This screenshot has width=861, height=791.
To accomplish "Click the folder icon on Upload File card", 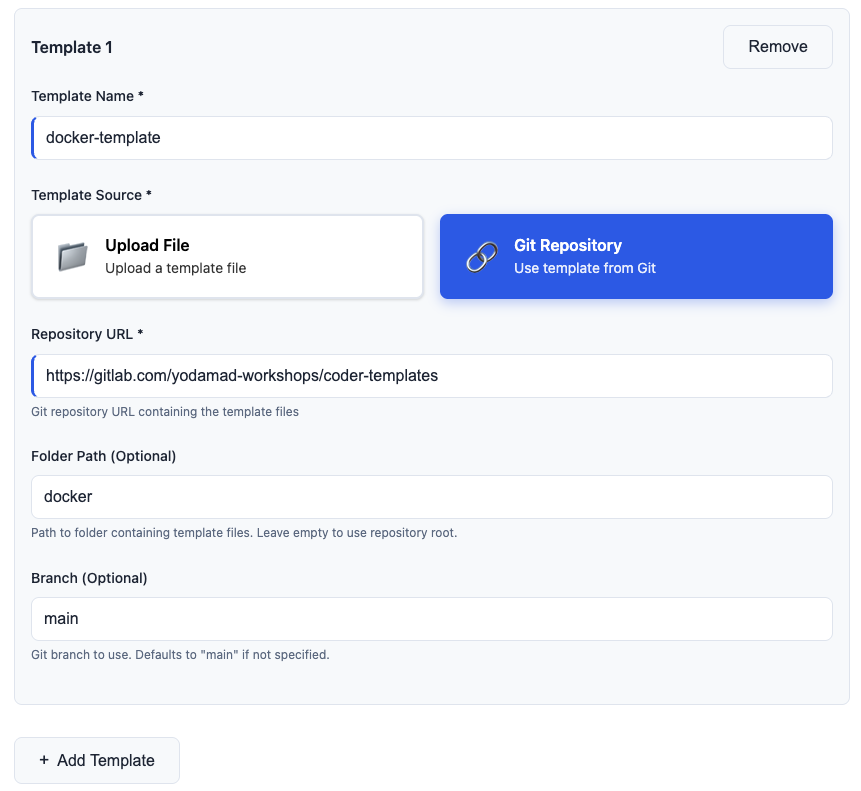I will tap(69, 255).
